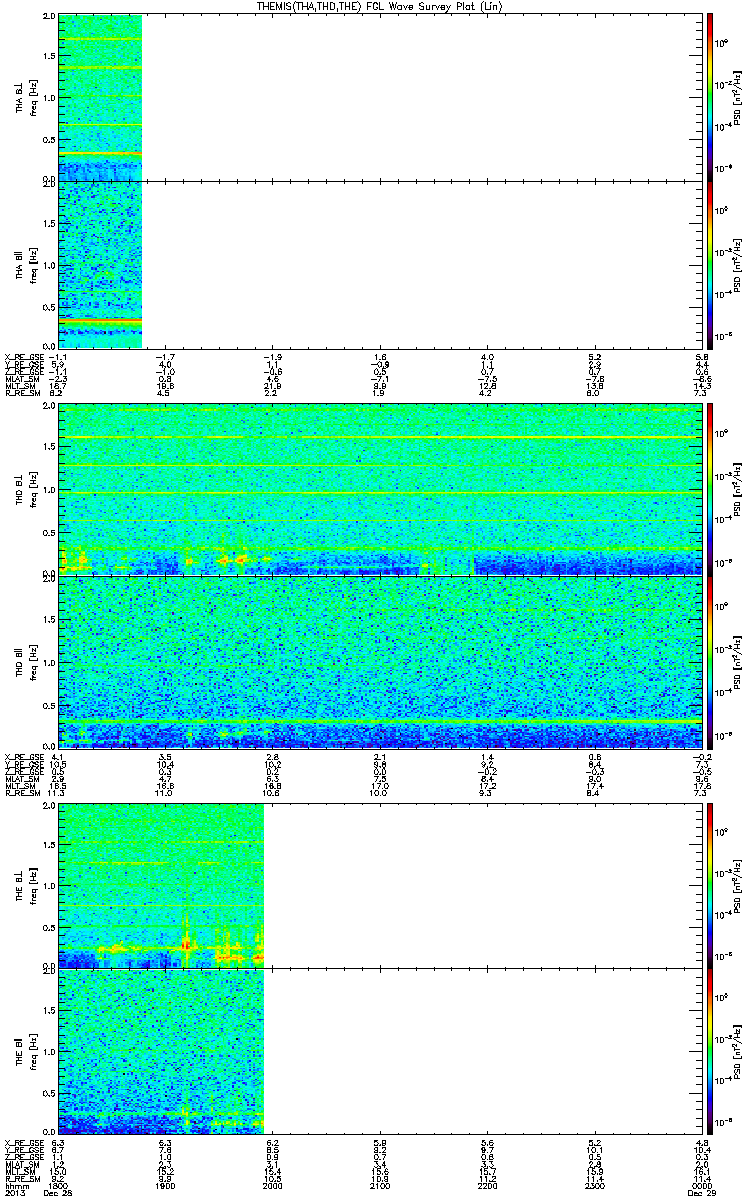This screenshot has width=750, height=1200.
Task: Click the THE B-perpendicular spectrogram panel
Action: 378,884
